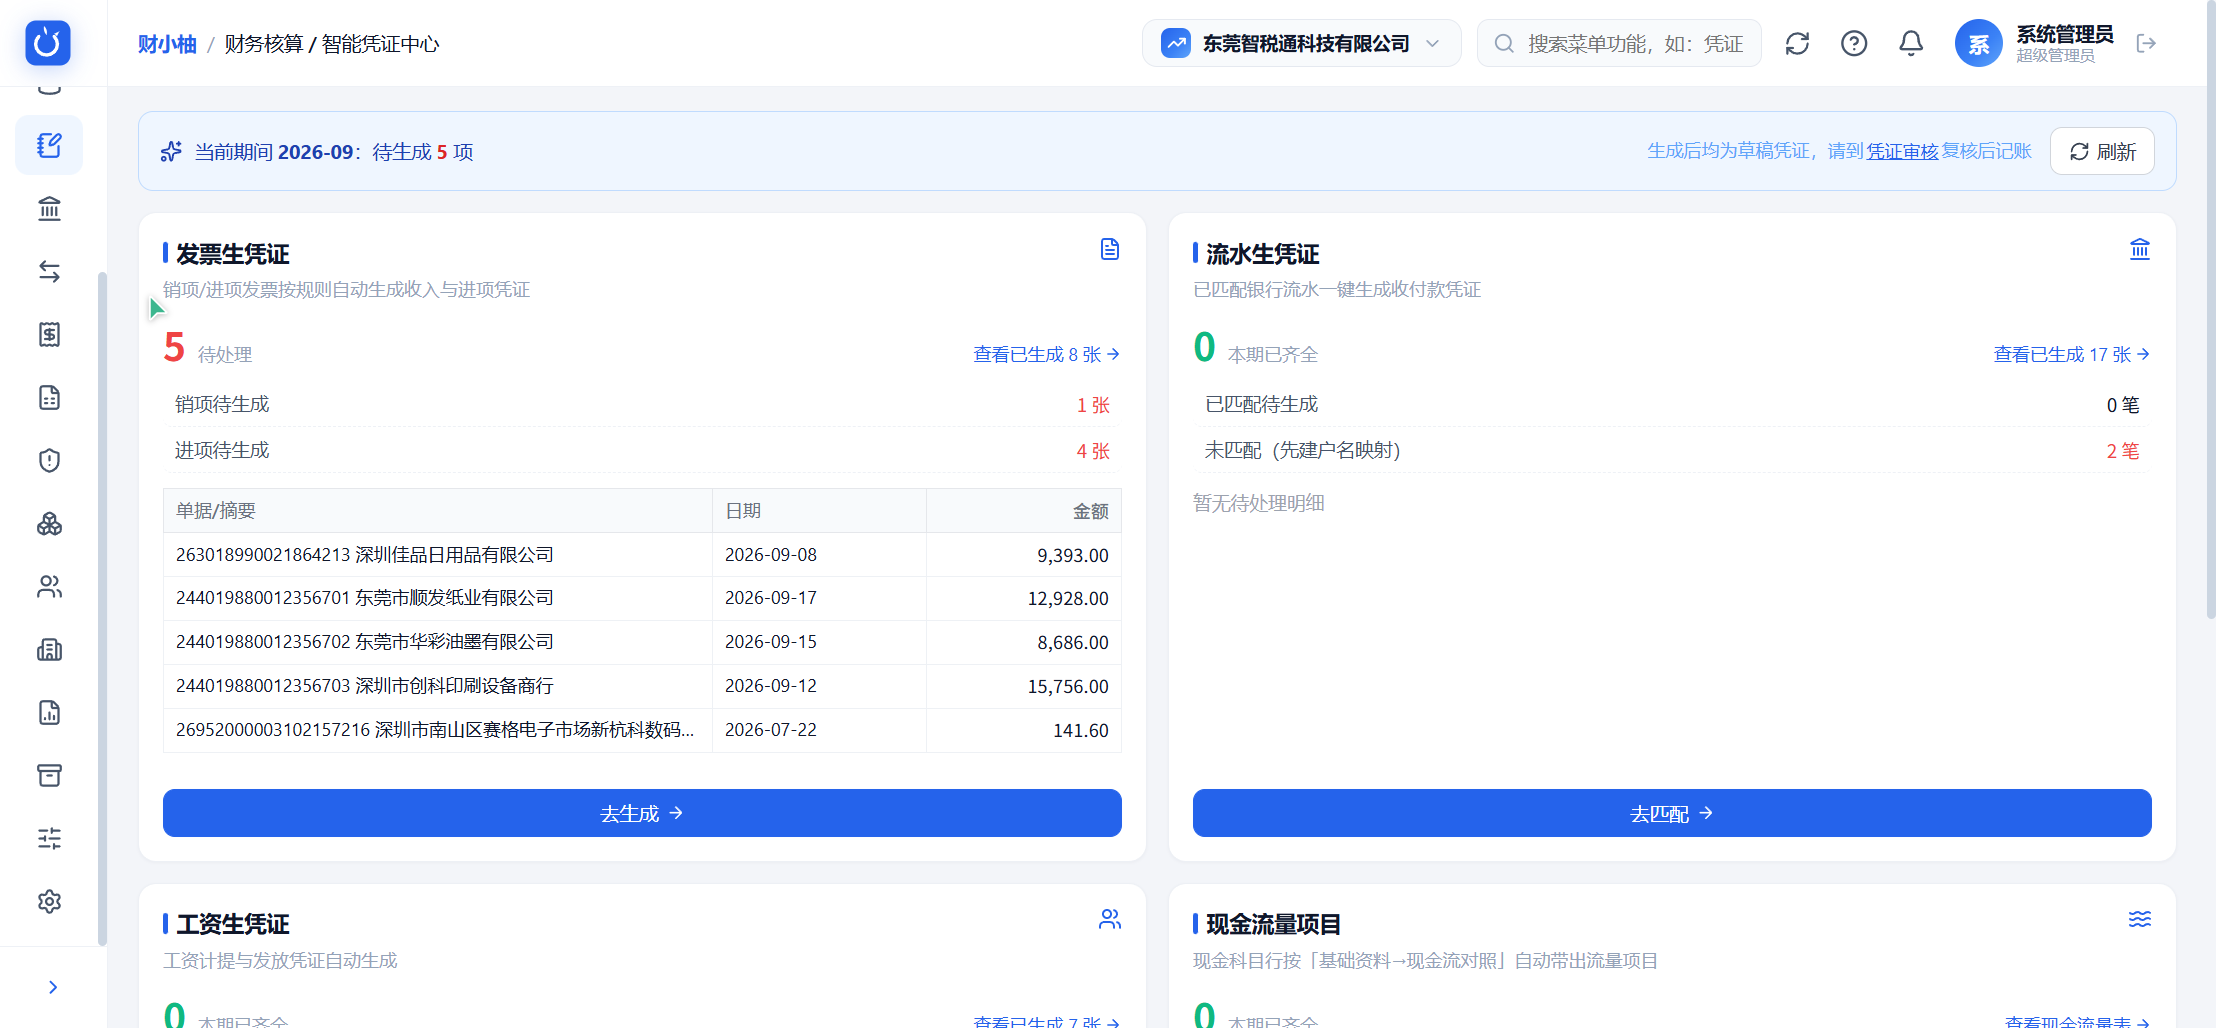Open the transfer arrows sidebar icon
The width and height of the screenshot is (2216, 1028).
pyautogui.click(x=49, y=271)
